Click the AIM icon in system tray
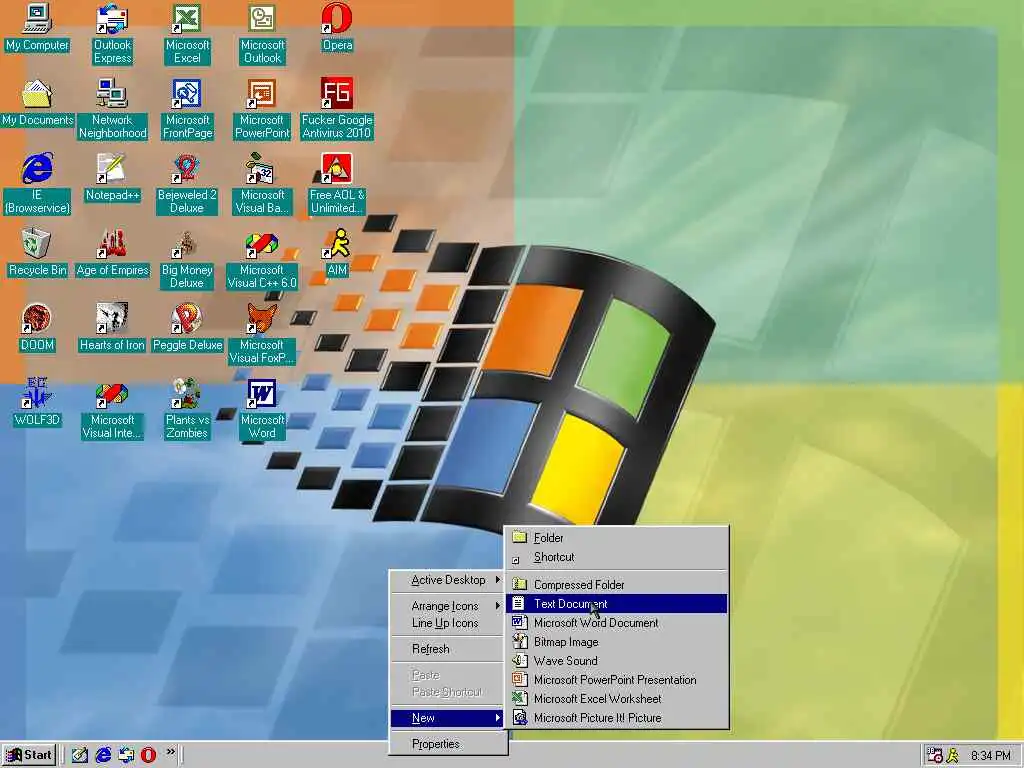The width and height of the screenshot is (1024, 768). click(953, 756)
